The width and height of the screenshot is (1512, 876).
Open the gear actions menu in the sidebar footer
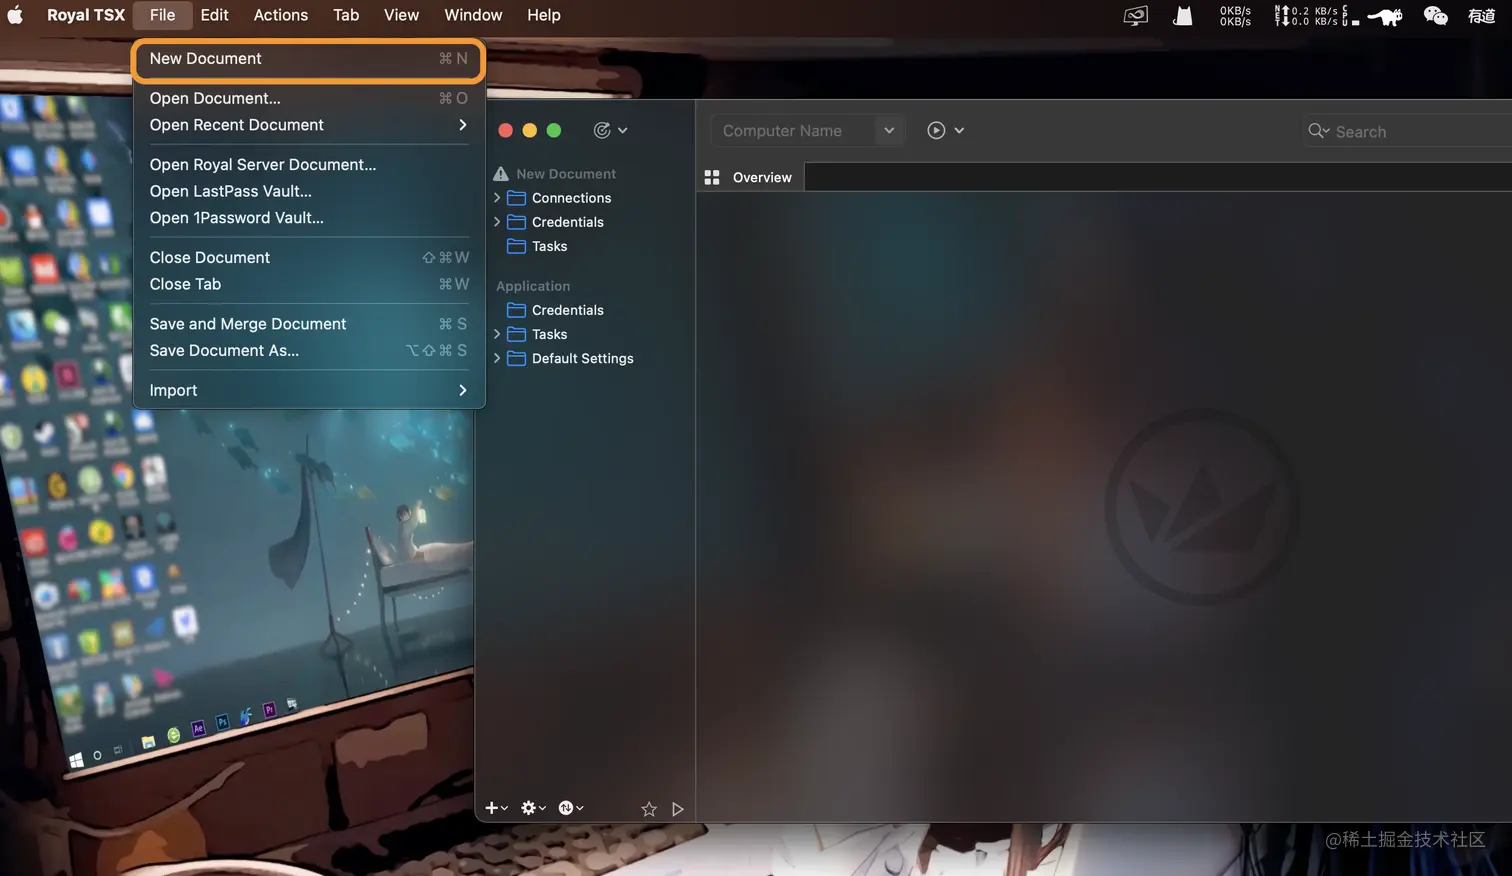533,808
